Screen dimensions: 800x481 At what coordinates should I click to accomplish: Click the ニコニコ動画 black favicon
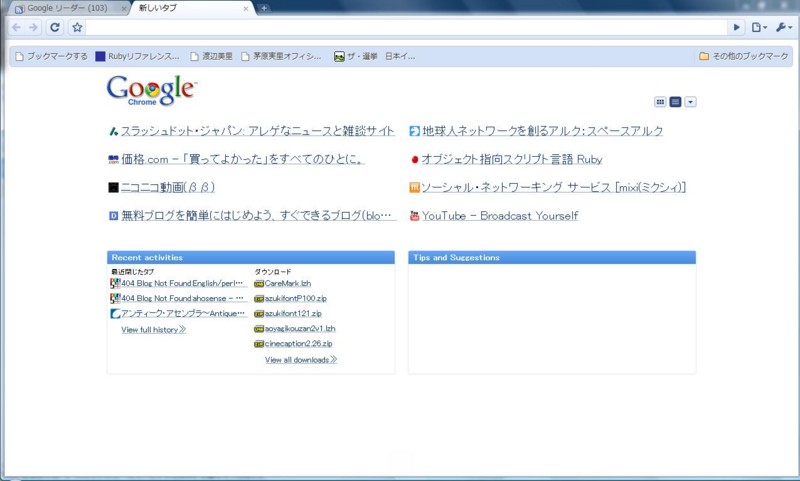[x=113, y=188]
